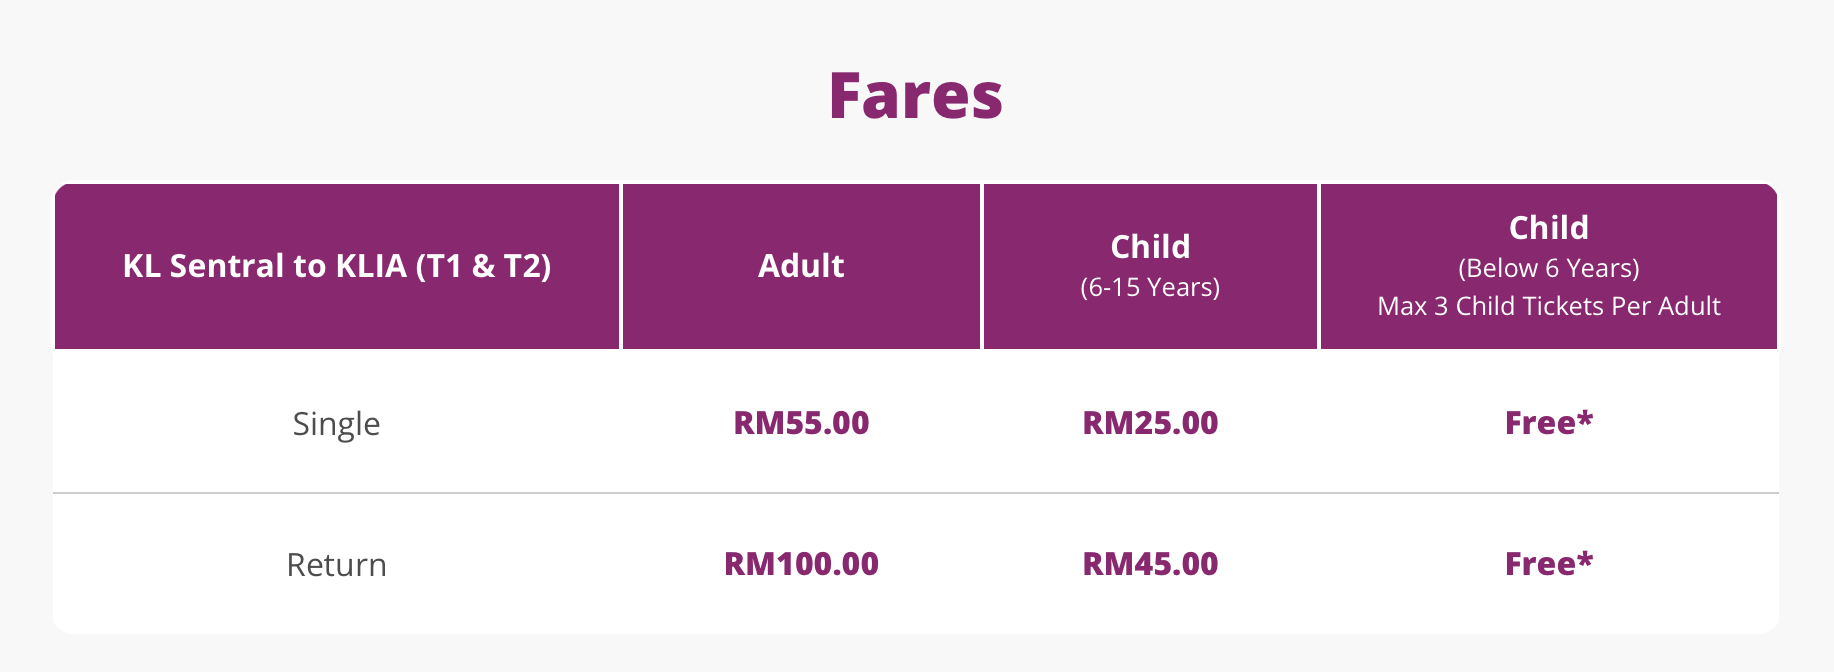The image size is (1834, 672).
Task: Select the Single row label
Action: [x=336, y=424]
